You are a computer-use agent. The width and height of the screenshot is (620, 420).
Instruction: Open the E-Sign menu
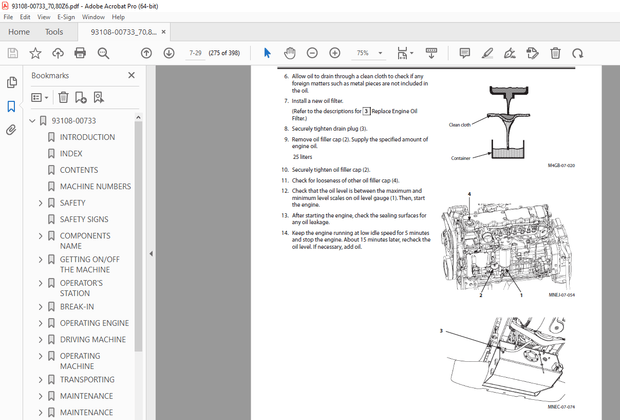click(x=66, y=17)
